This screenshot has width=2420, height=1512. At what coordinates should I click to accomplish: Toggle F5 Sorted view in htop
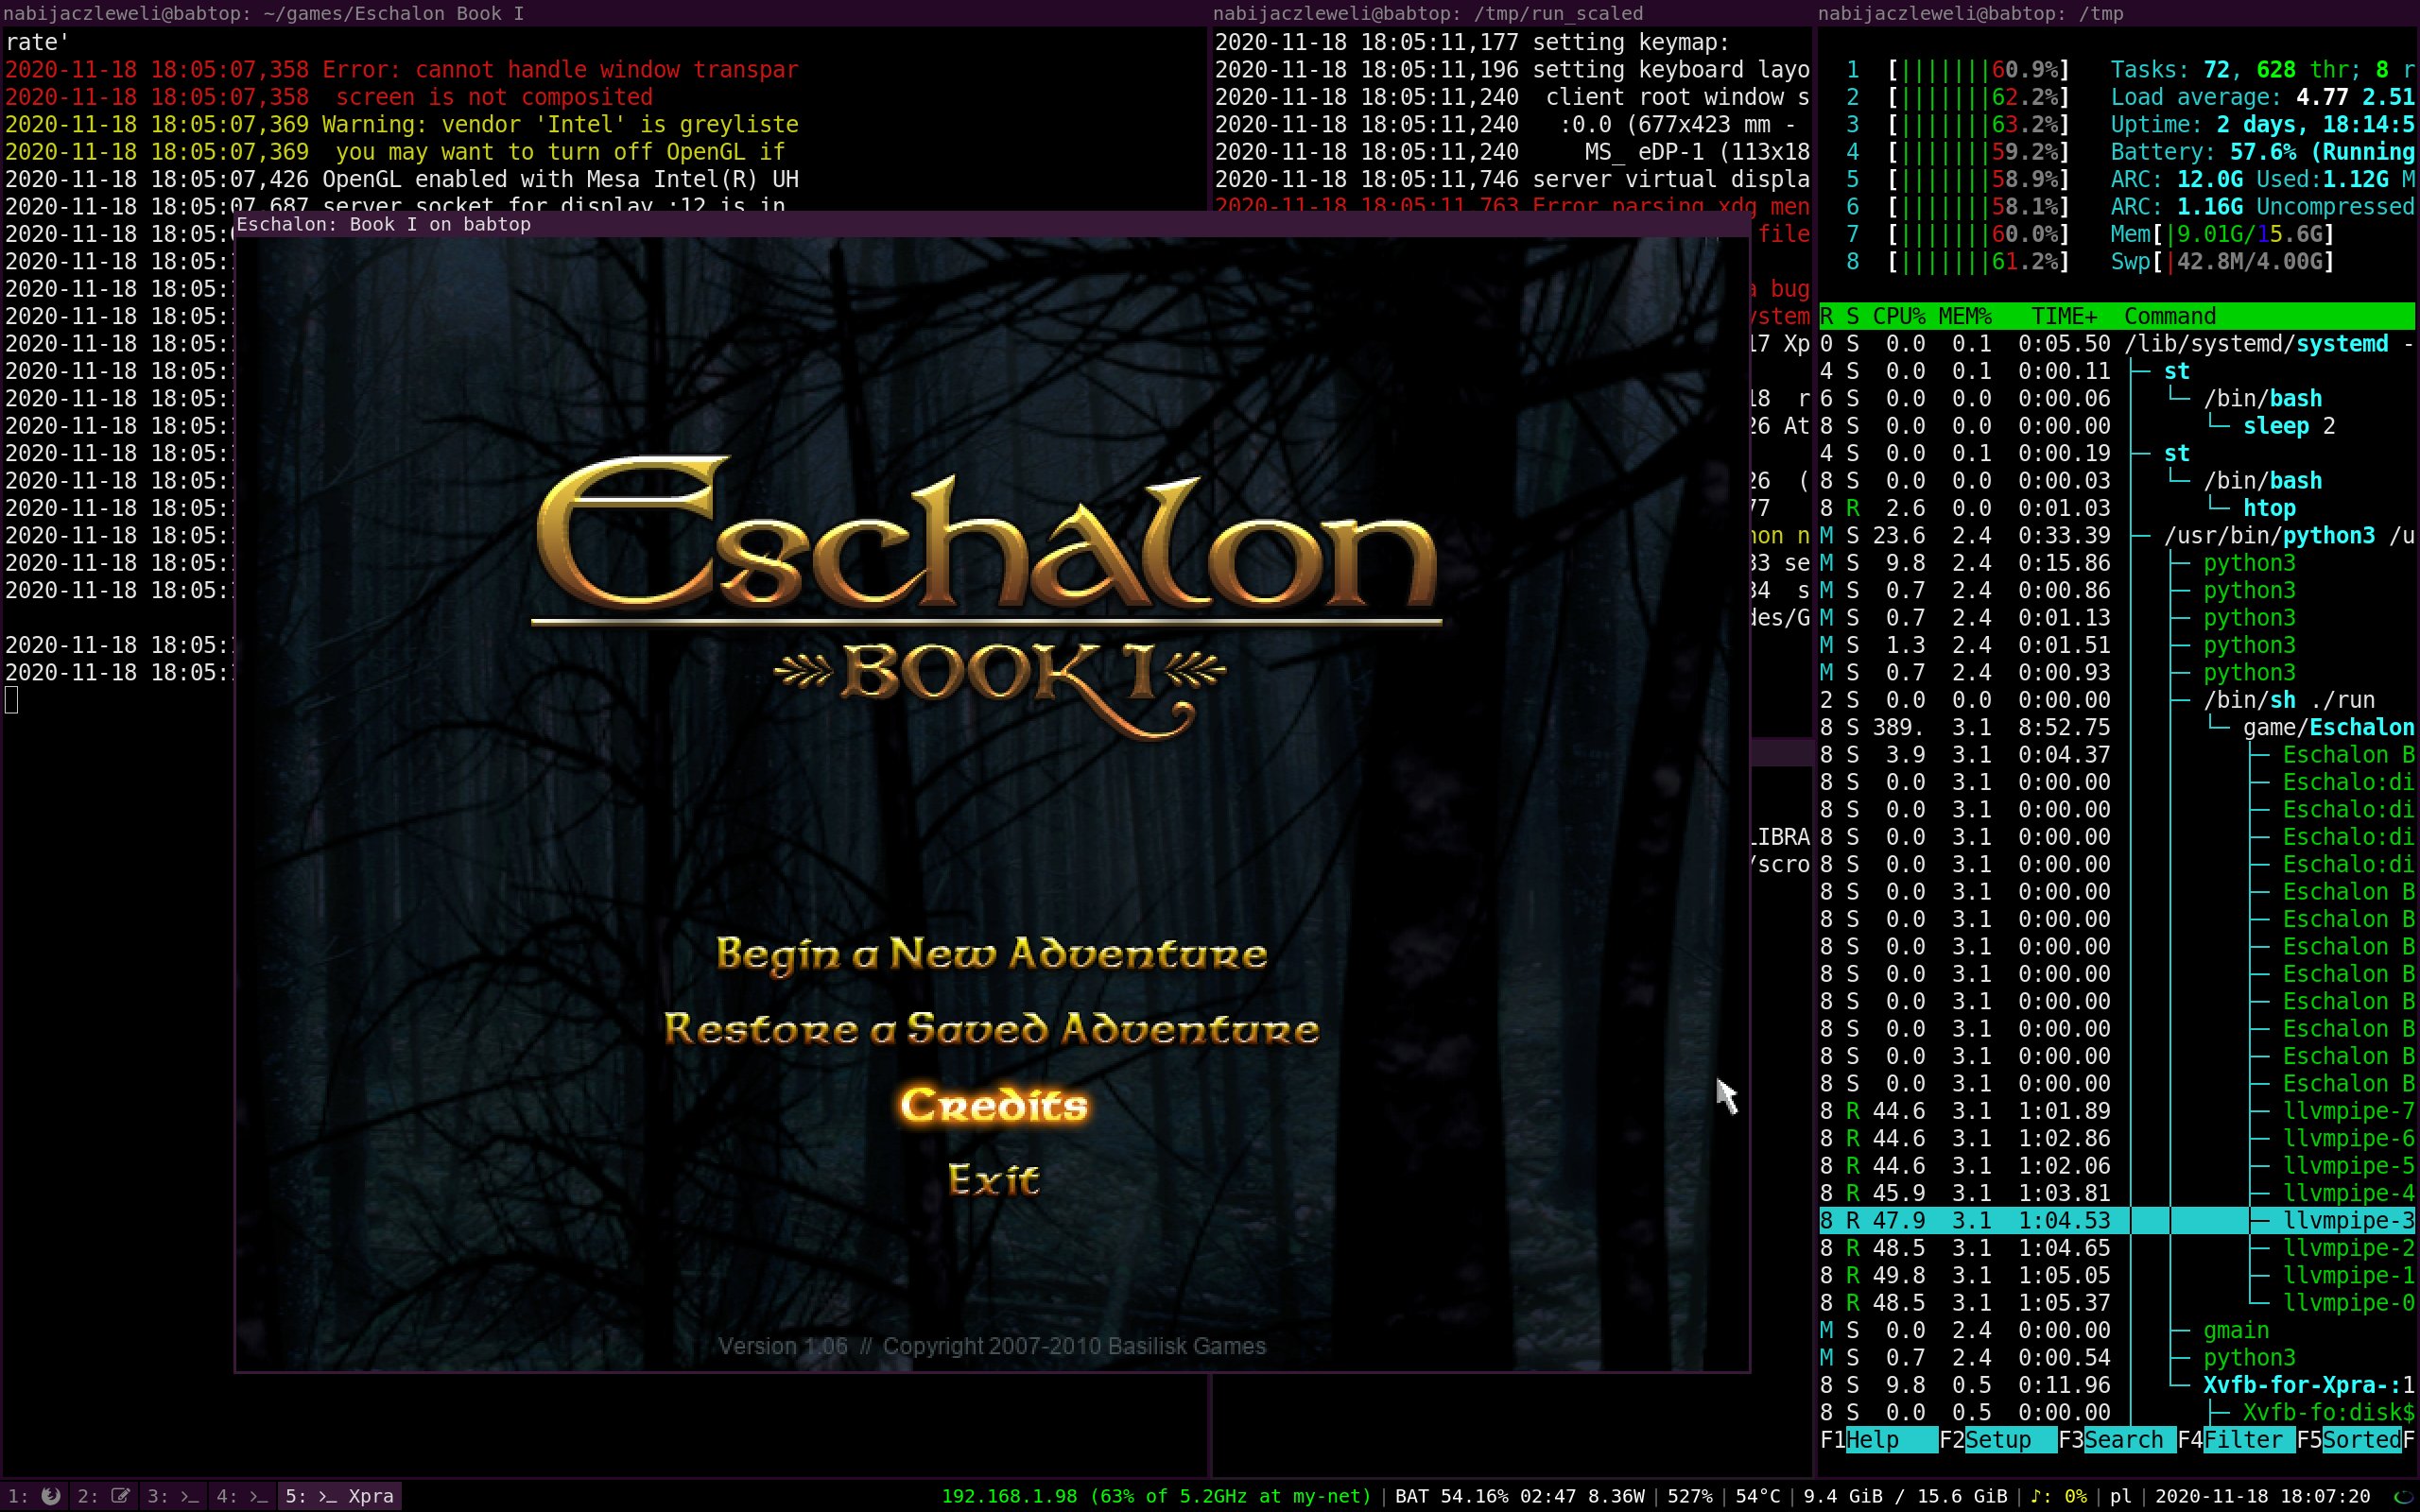point(2360,1440)
